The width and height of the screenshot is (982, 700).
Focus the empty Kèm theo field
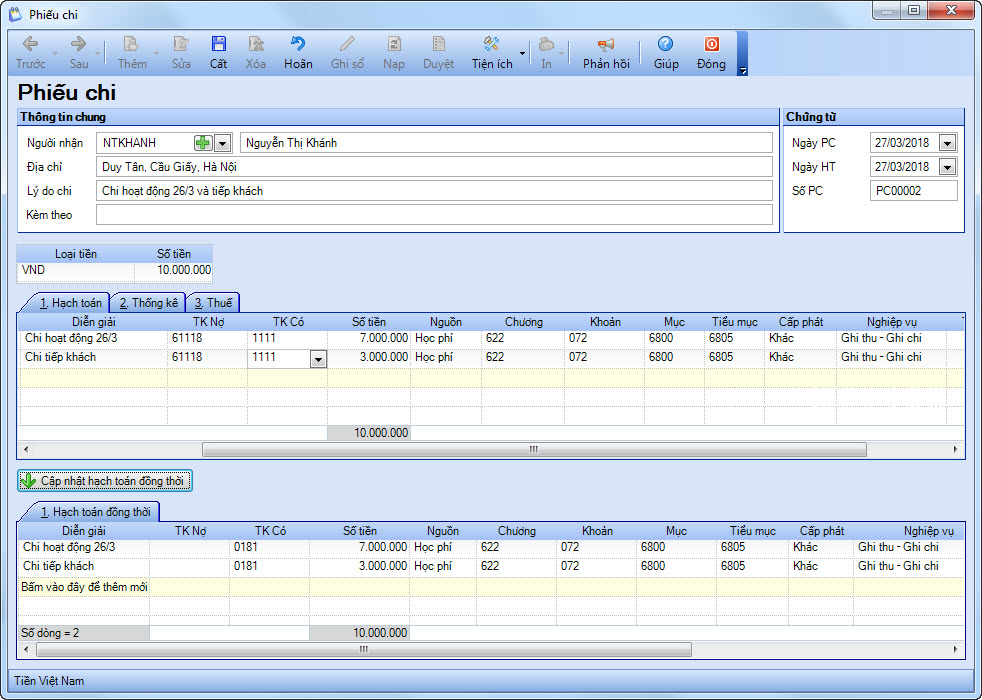[434, 215]
